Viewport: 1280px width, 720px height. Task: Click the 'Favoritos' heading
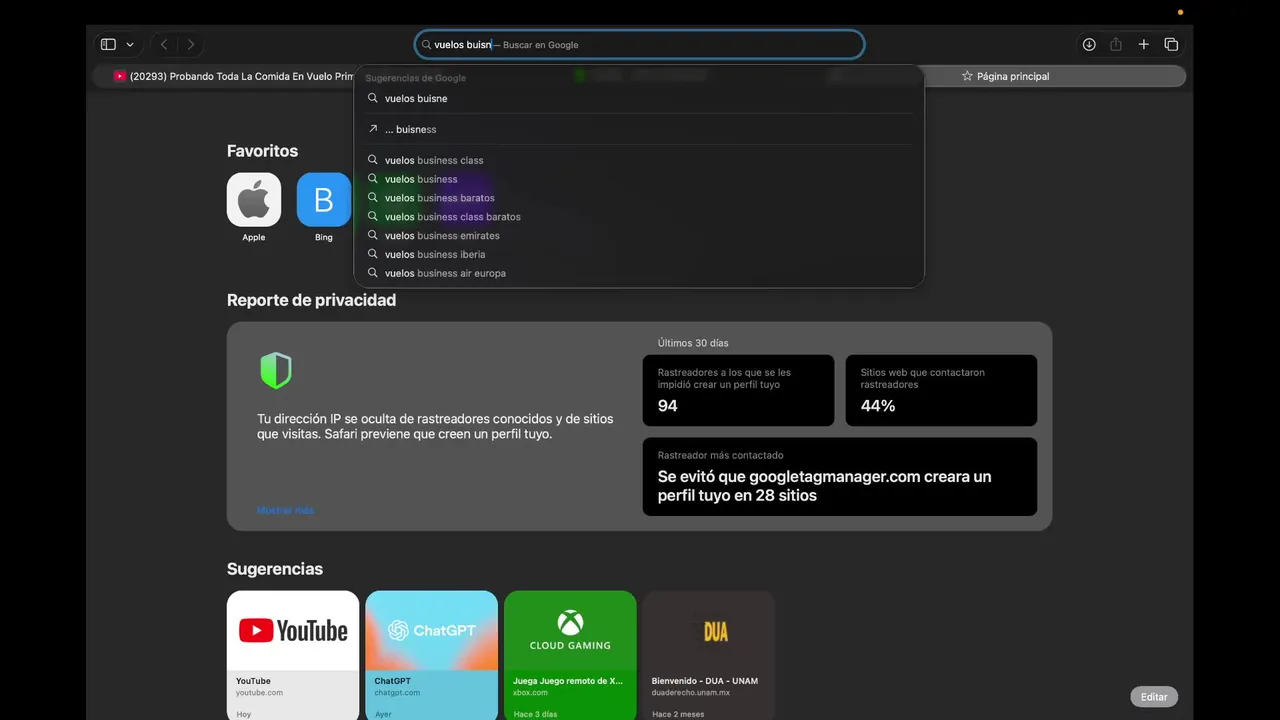click(262, 151)
